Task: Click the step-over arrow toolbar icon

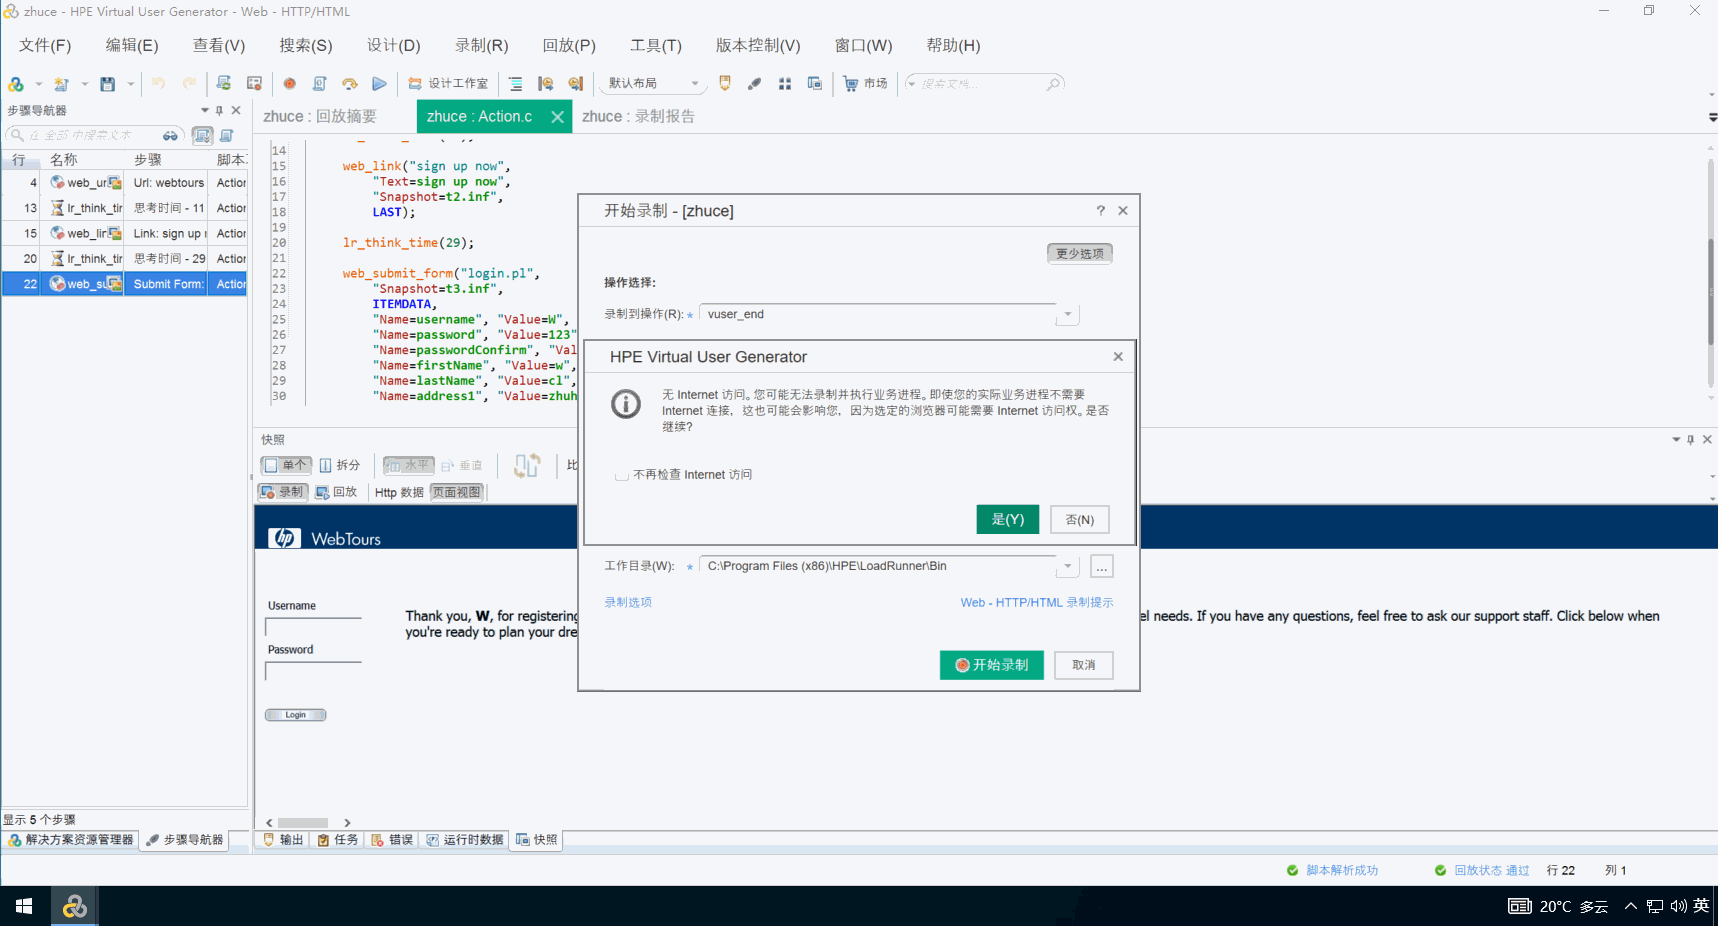Action: click(349, 84)
